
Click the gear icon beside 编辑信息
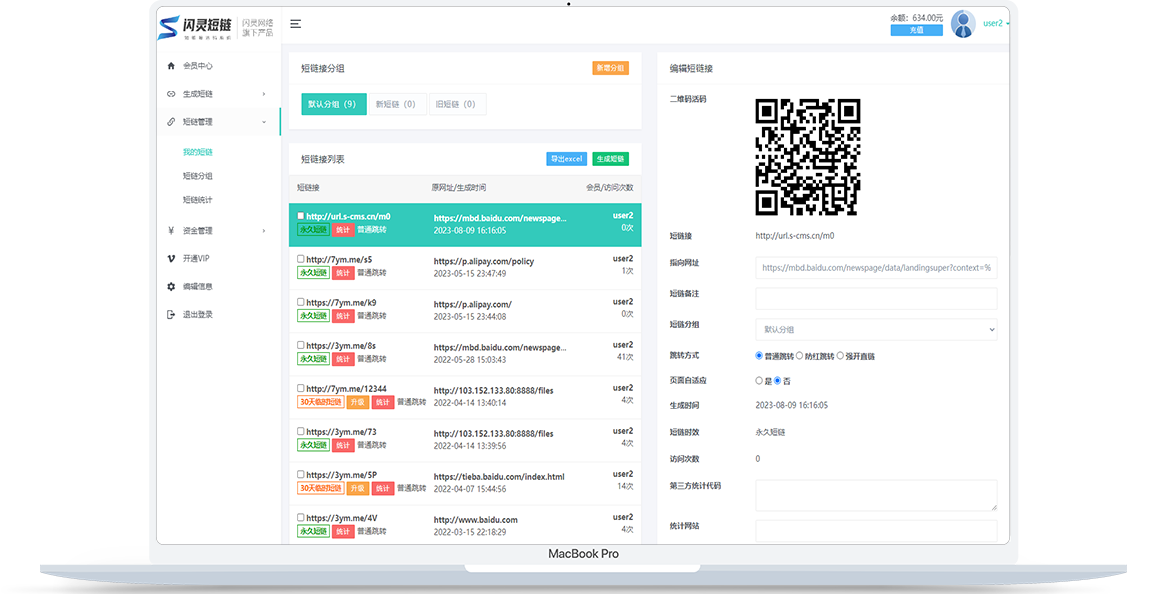(x=171, y=286)
